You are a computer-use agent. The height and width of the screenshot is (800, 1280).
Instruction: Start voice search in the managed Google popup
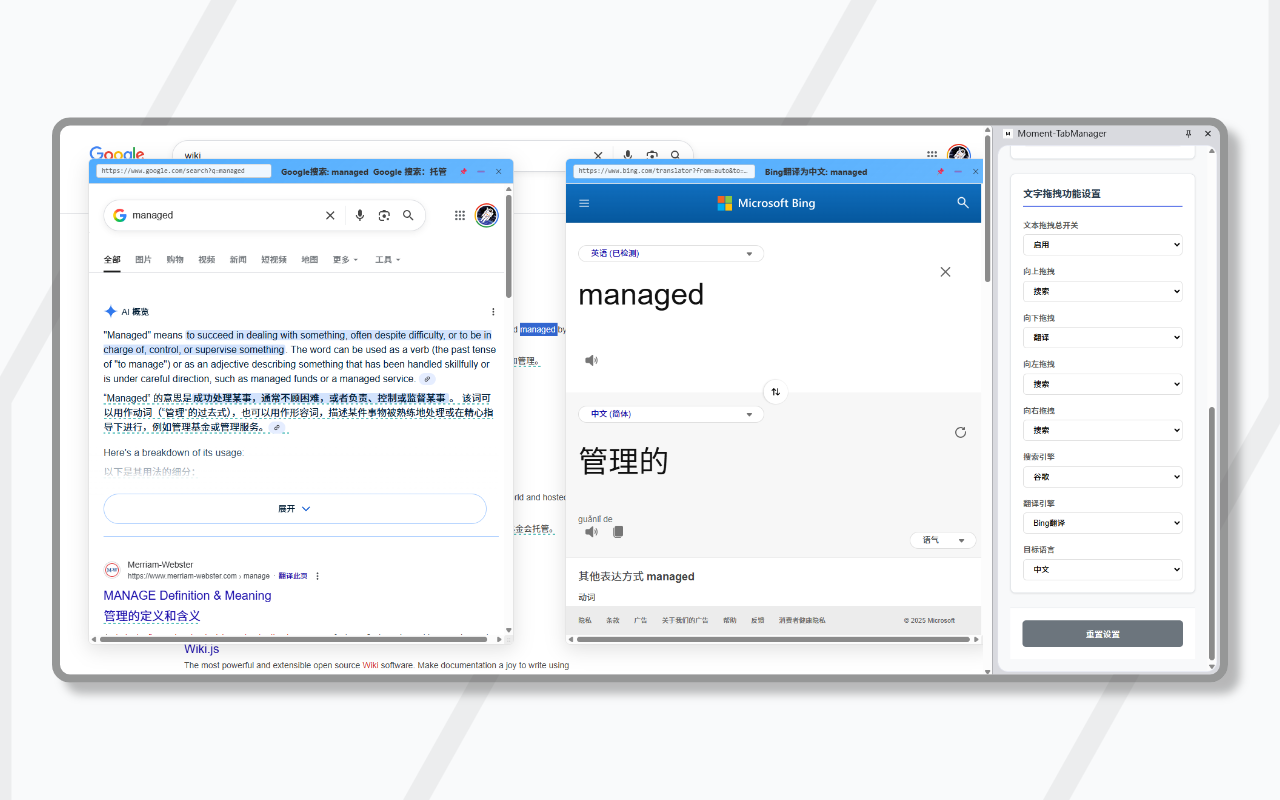(x=360, y=215)
